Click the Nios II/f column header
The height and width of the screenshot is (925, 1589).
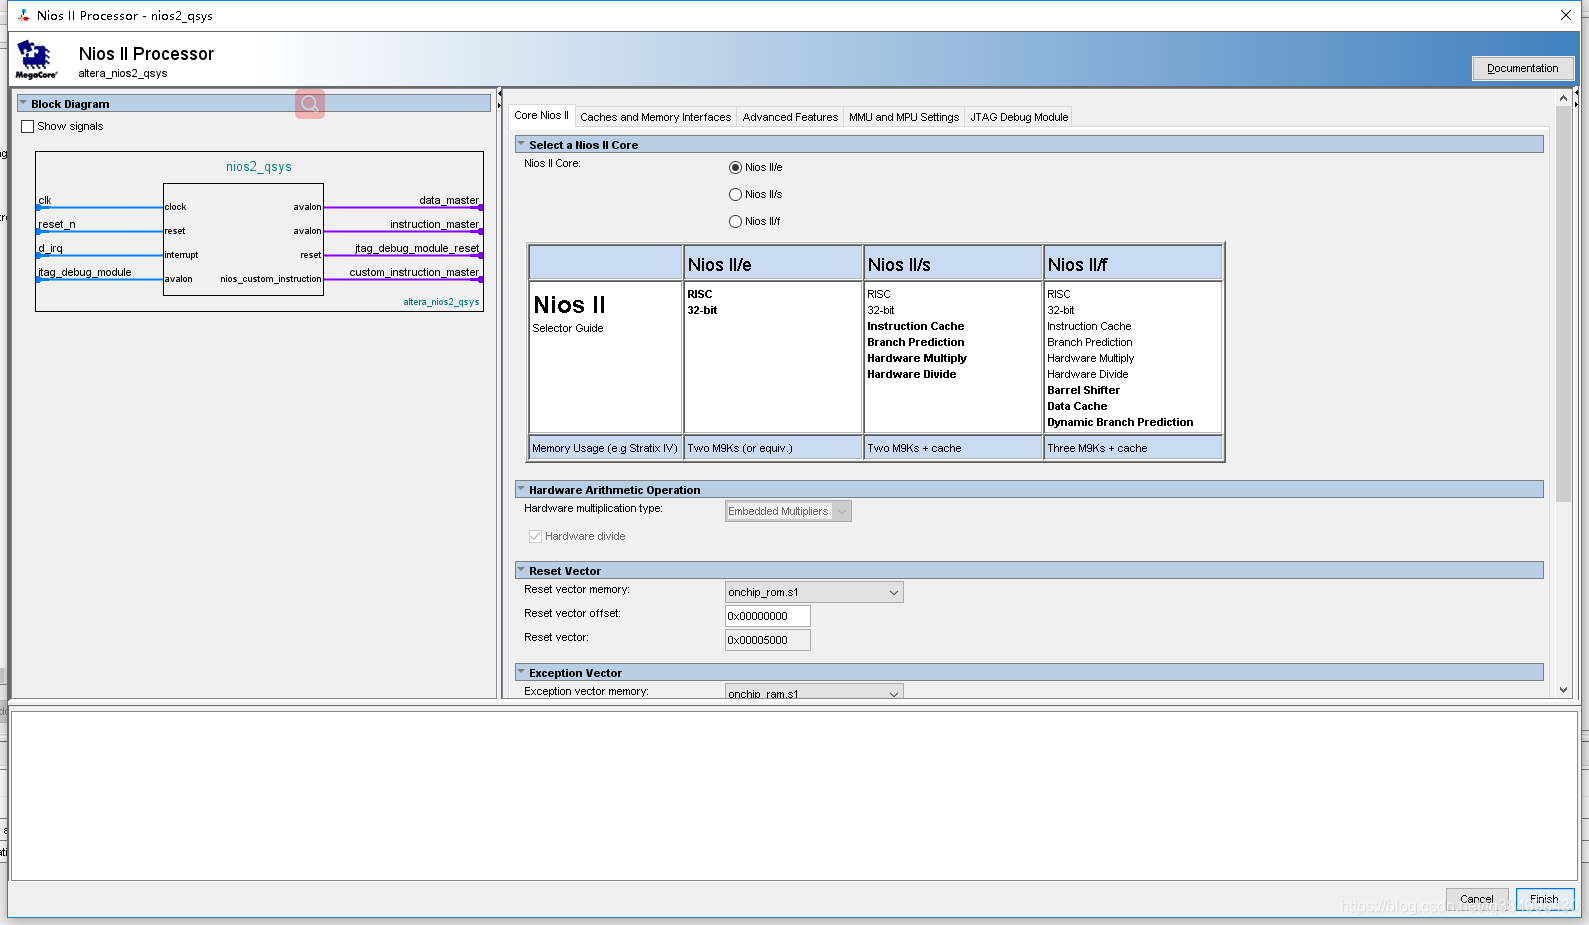point(1133,264)
